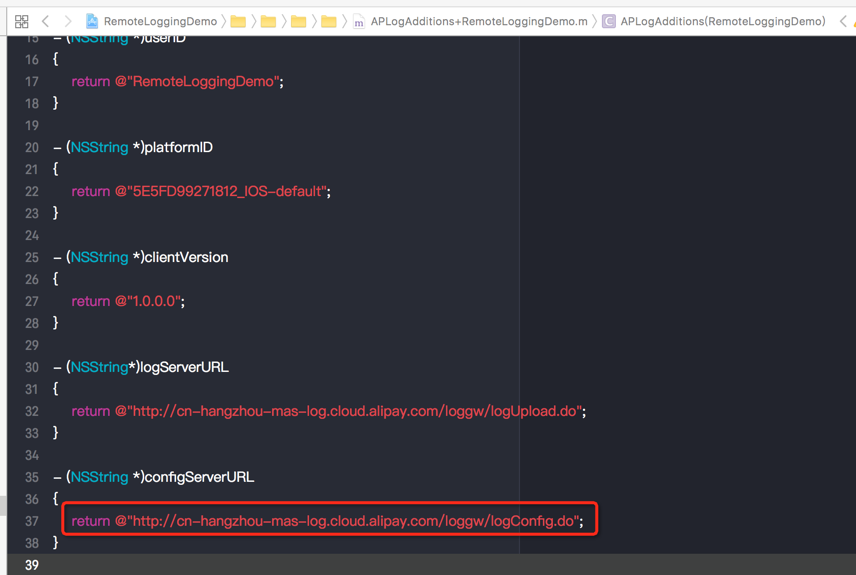Click line number 39 in the gutter
856x575 pixels.
click(32, 565)
